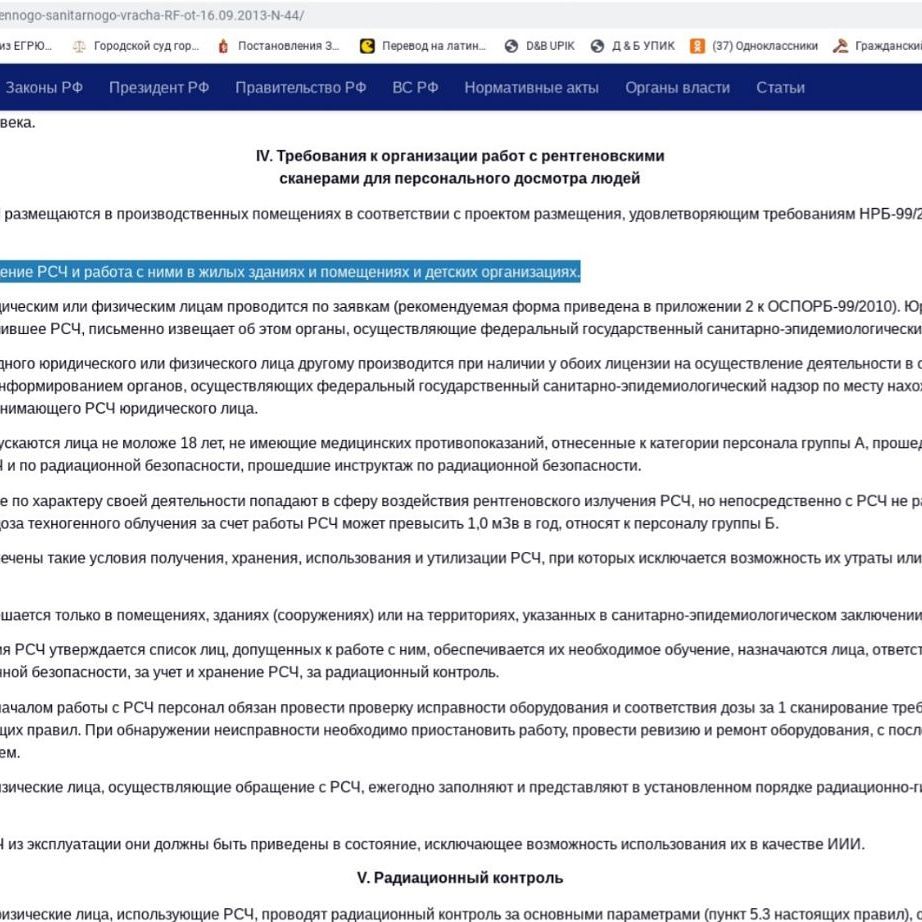Click the browser address bar URL
Image resolution: width=922 pixels, height=922 pixels.
pos(152,15)
